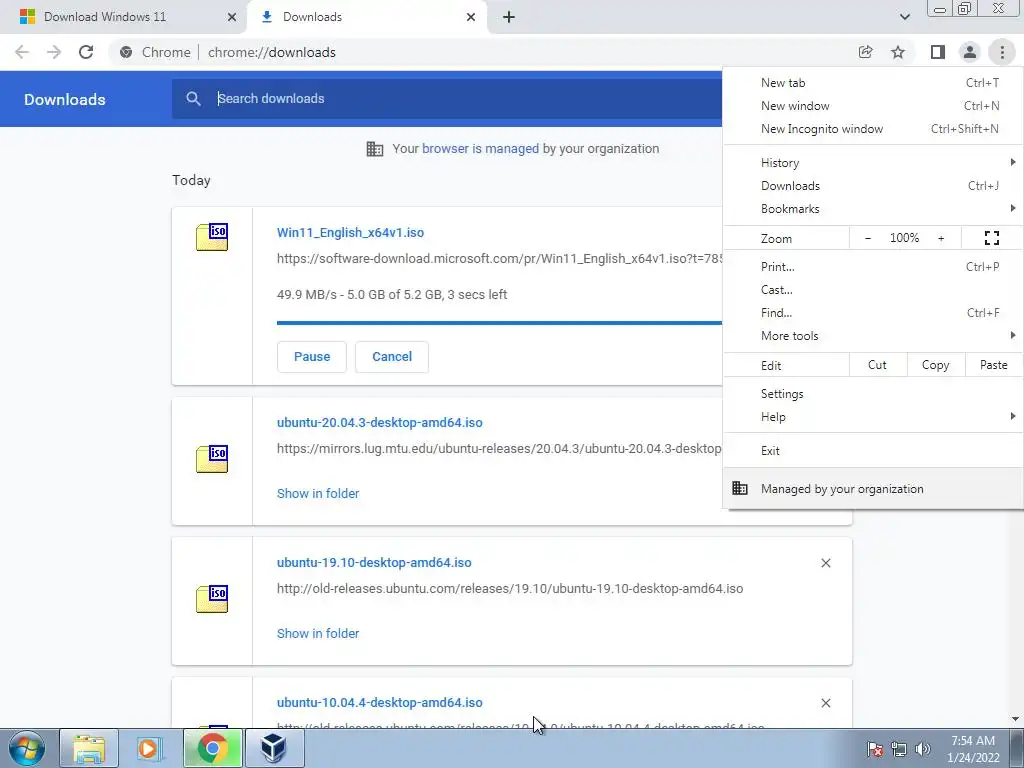Expand the History submenu
The height and width of the screenshot is (768, 1024).
click(x=873, y=163)
